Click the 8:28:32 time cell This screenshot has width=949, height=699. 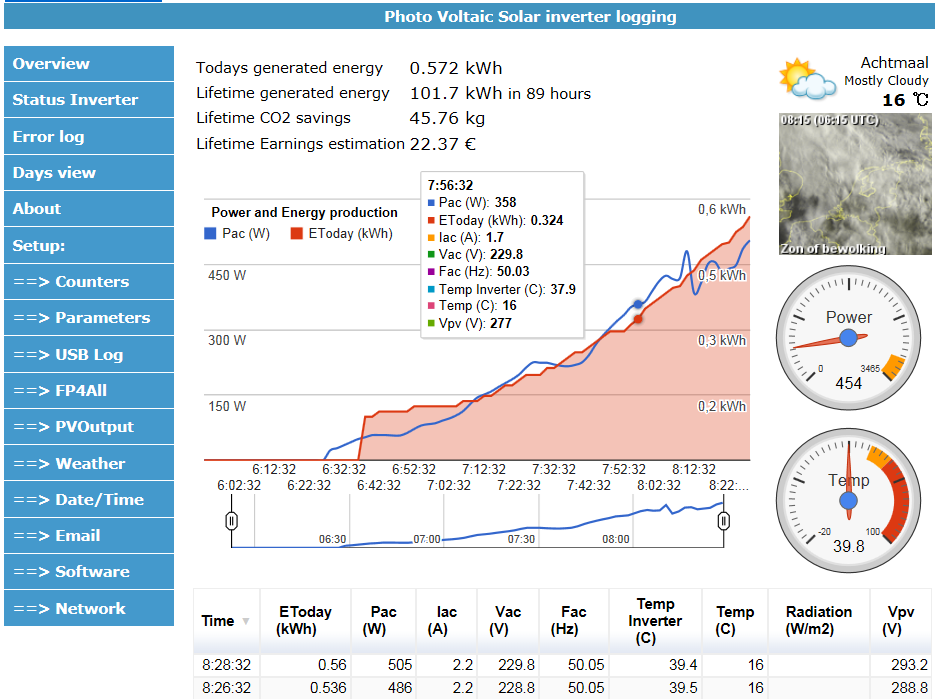(x=226, y=665)
